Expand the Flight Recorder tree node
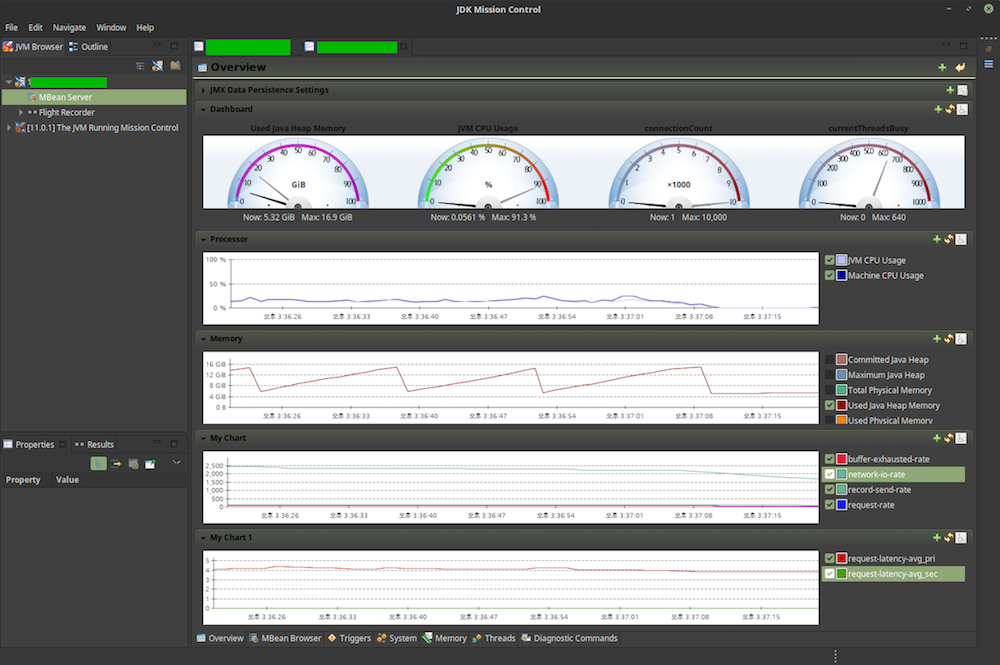The image size is (1000, 665). pos(20,112)
